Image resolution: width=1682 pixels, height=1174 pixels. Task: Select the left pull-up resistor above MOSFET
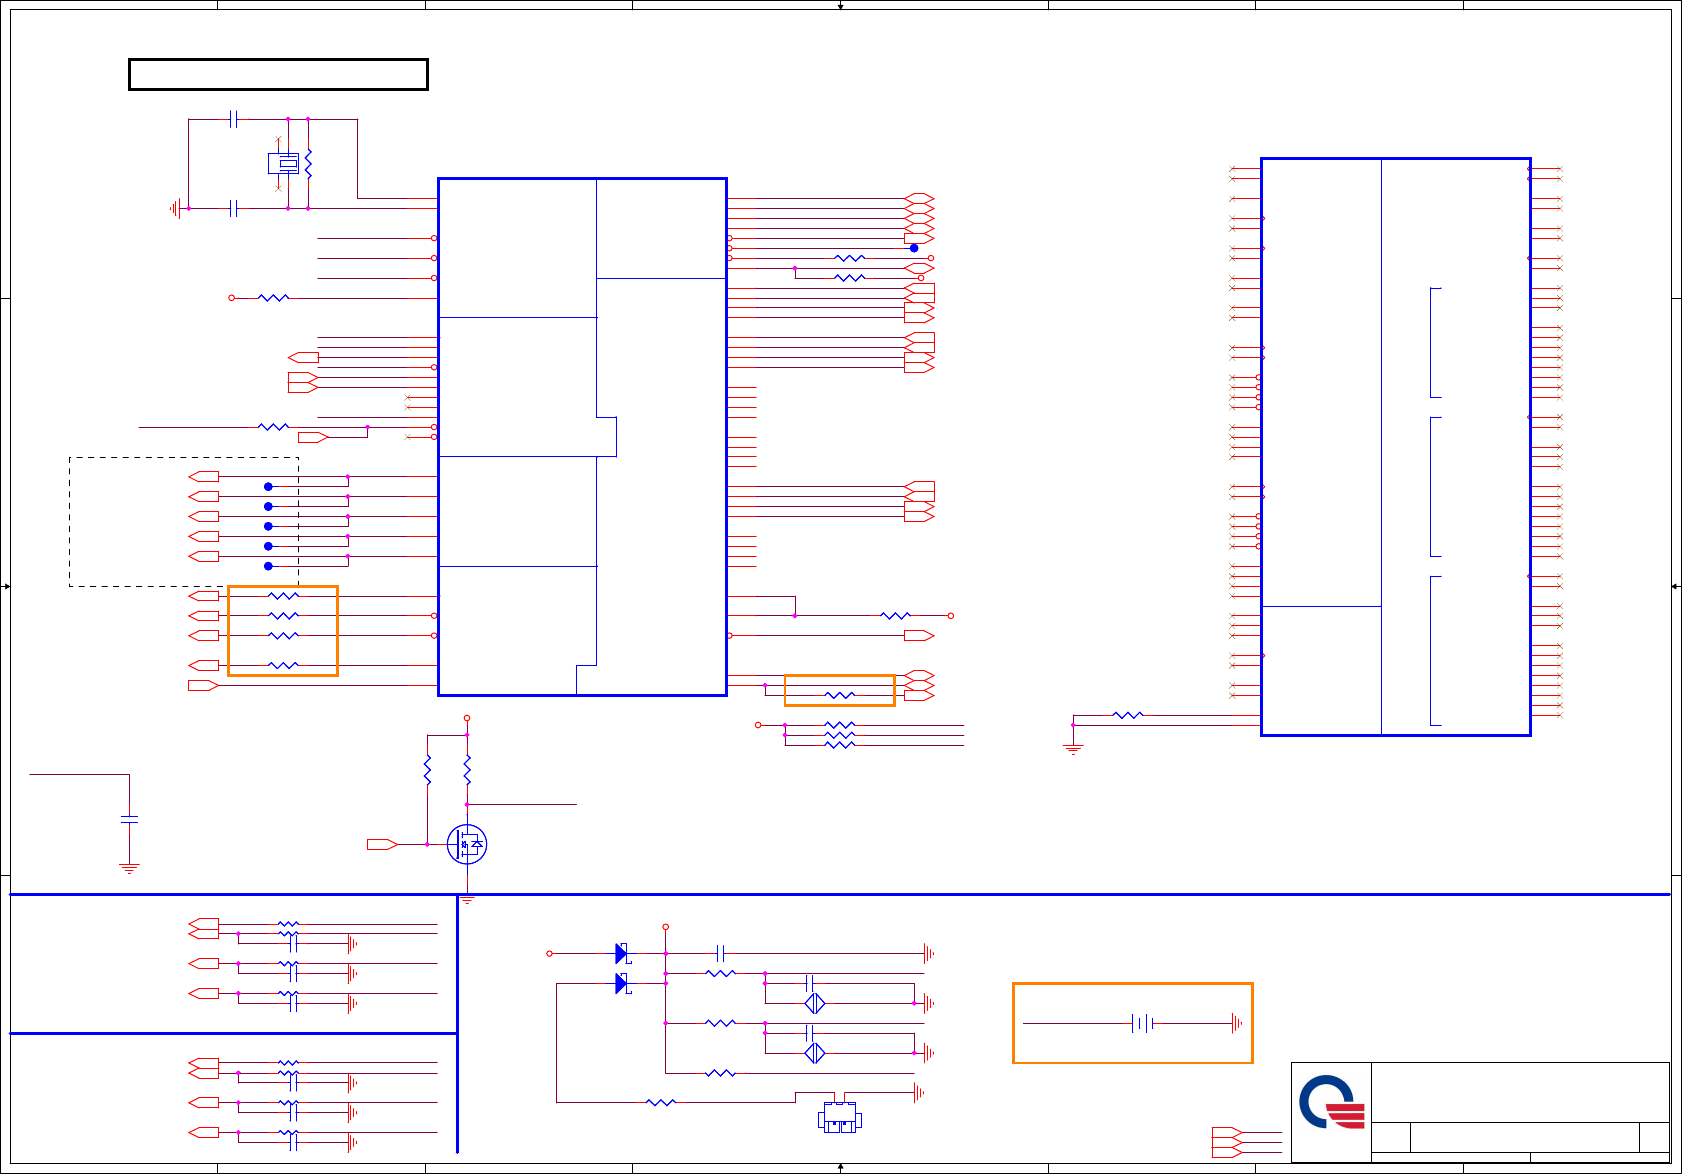click(427, 770)
